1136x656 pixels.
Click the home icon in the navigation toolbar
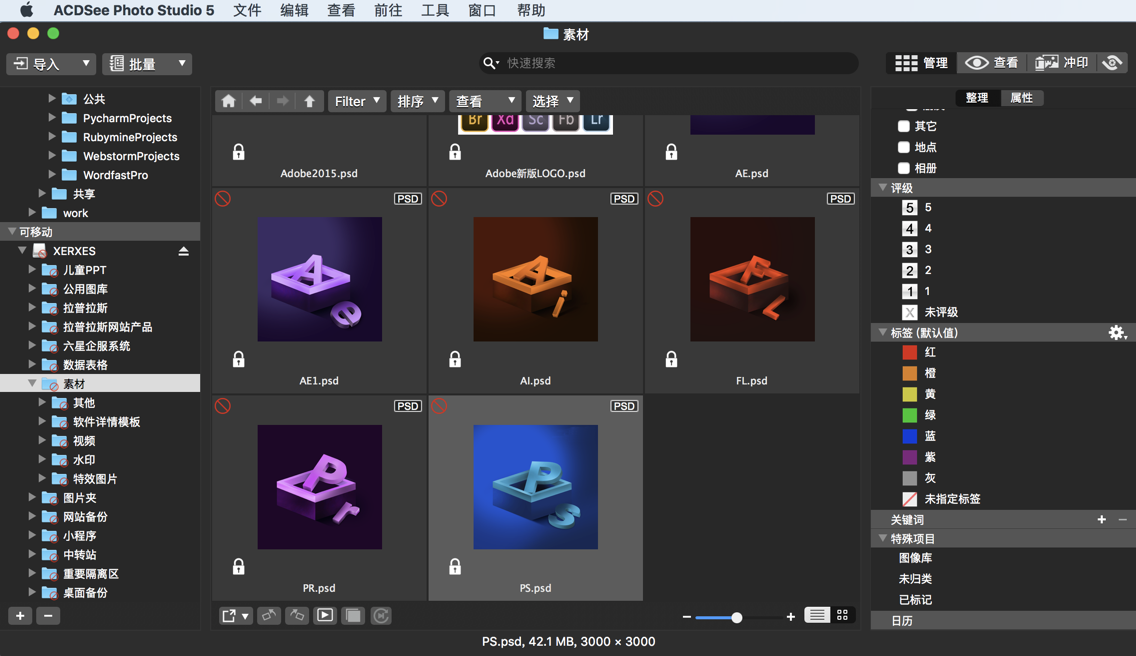click(x=228, y=101)
